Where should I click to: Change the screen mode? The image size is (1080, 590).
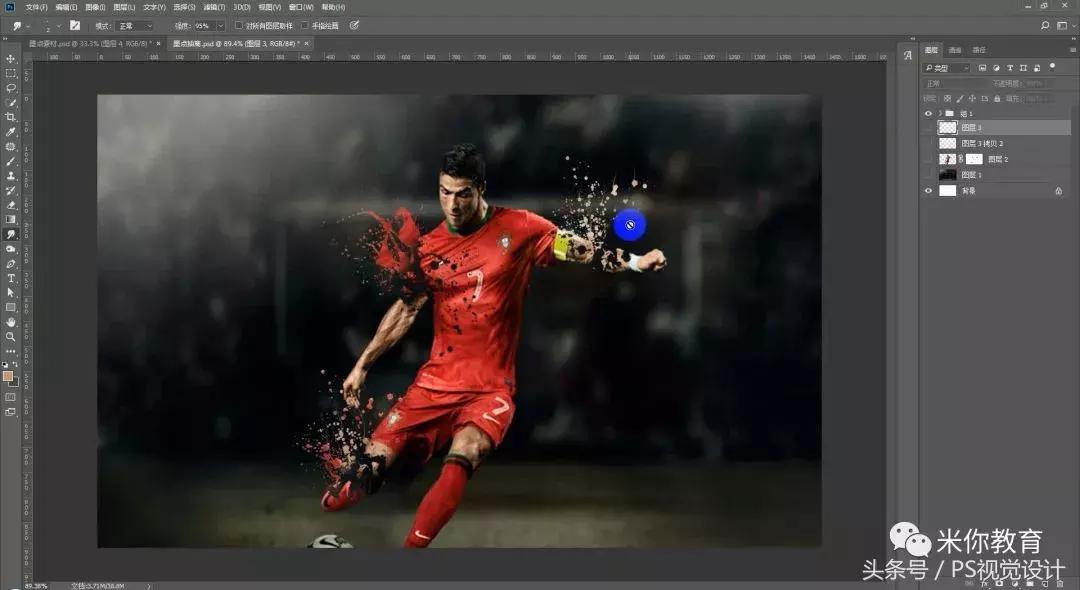pos(10,412)
